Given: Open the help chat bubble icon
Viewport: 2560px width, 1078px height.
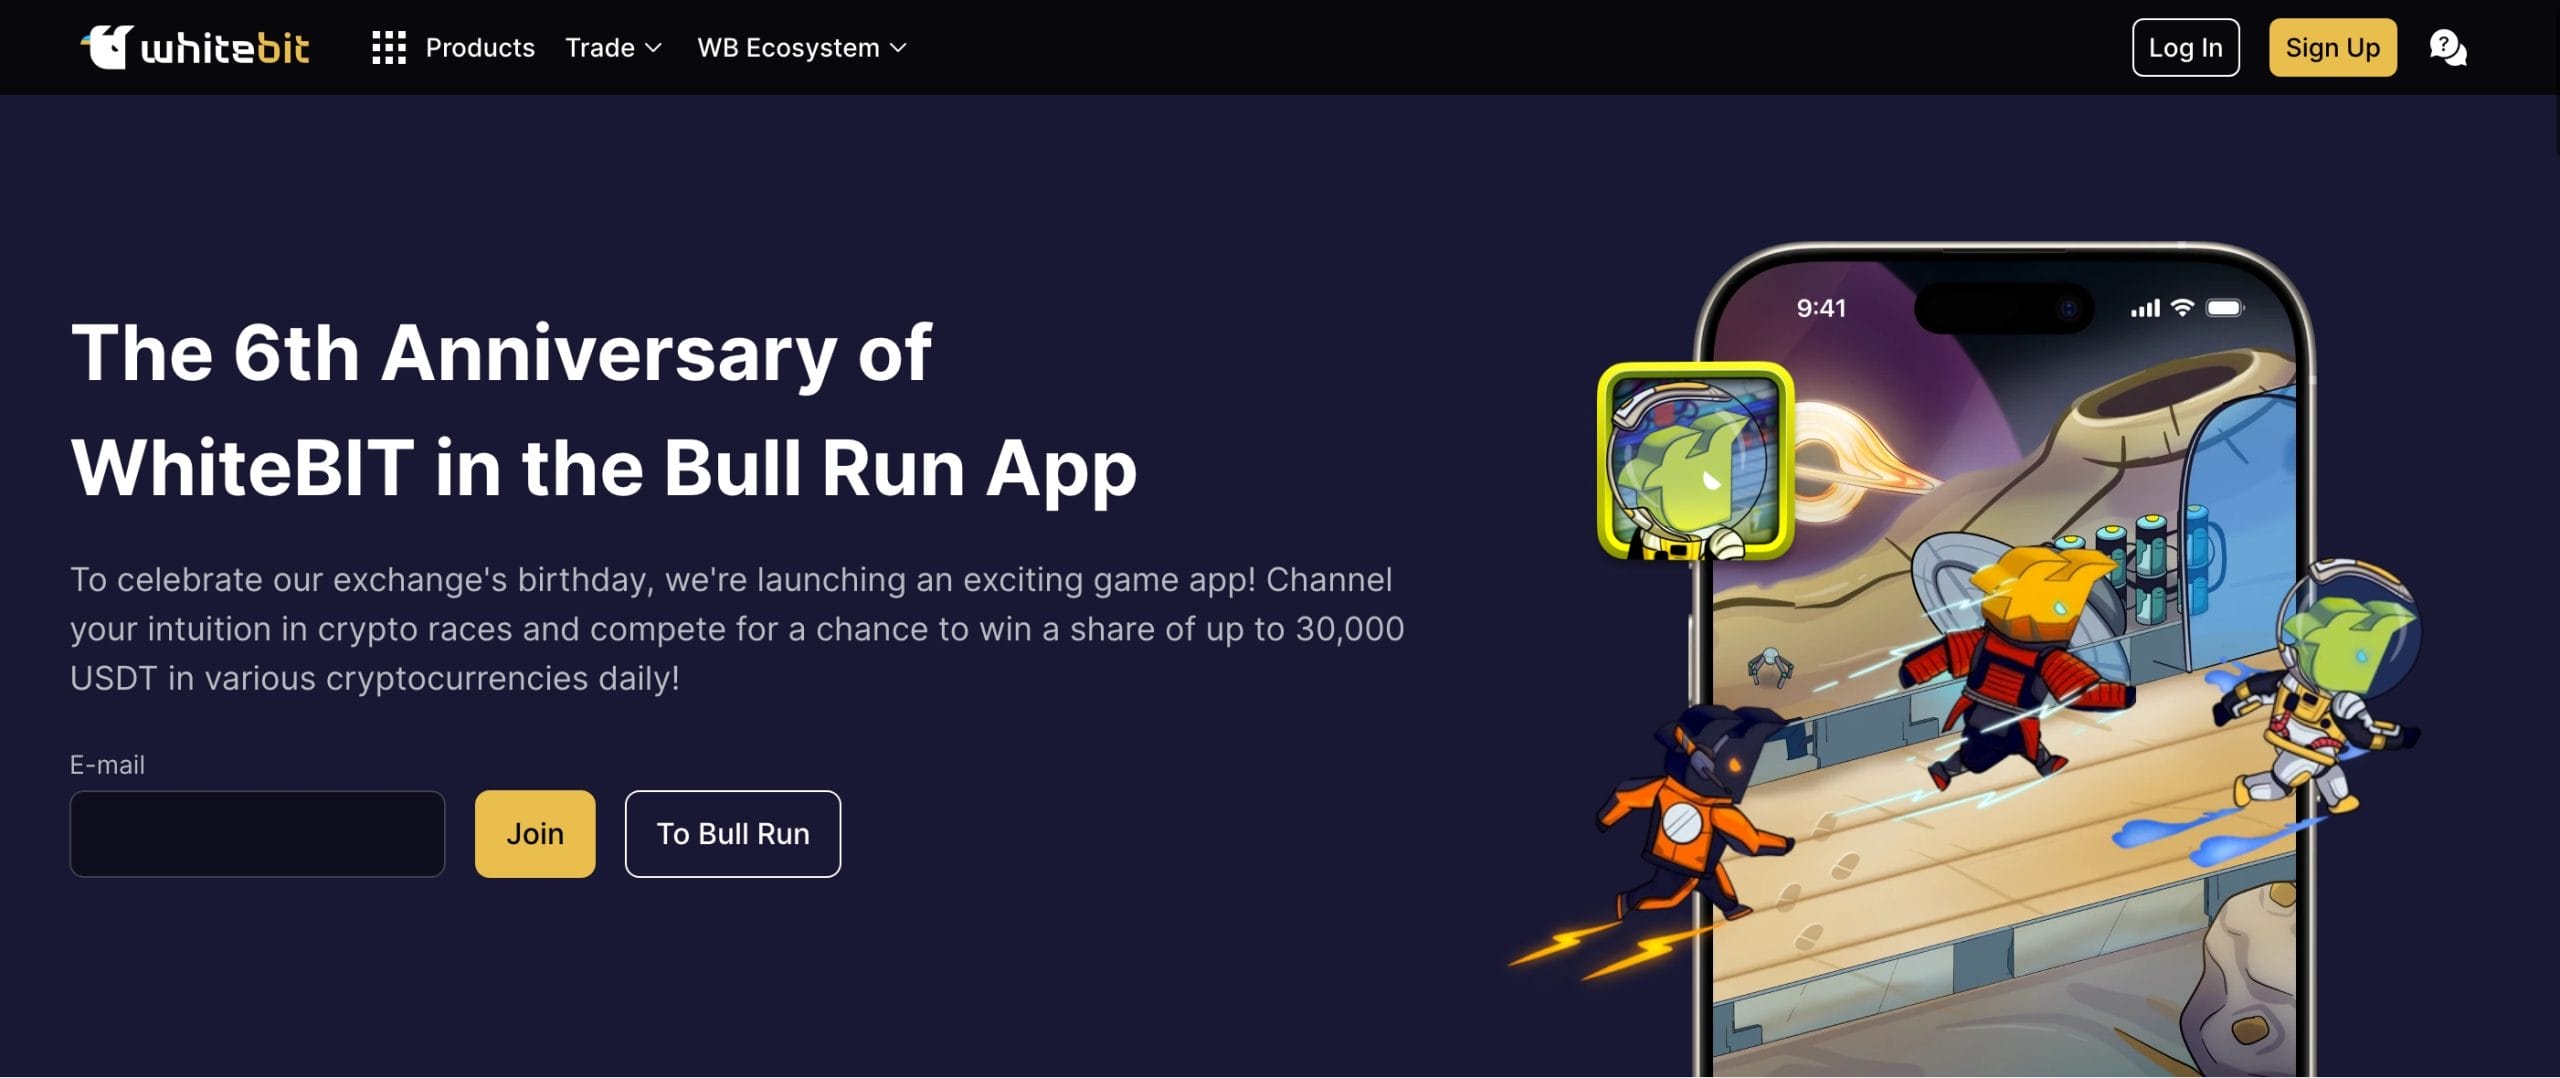Looking at the screenshot, I should tap(2447, 47).
